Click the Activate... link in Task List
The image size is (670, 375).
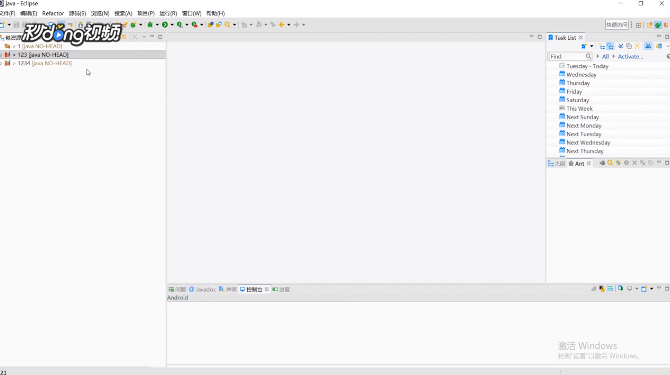coord(630,56)
